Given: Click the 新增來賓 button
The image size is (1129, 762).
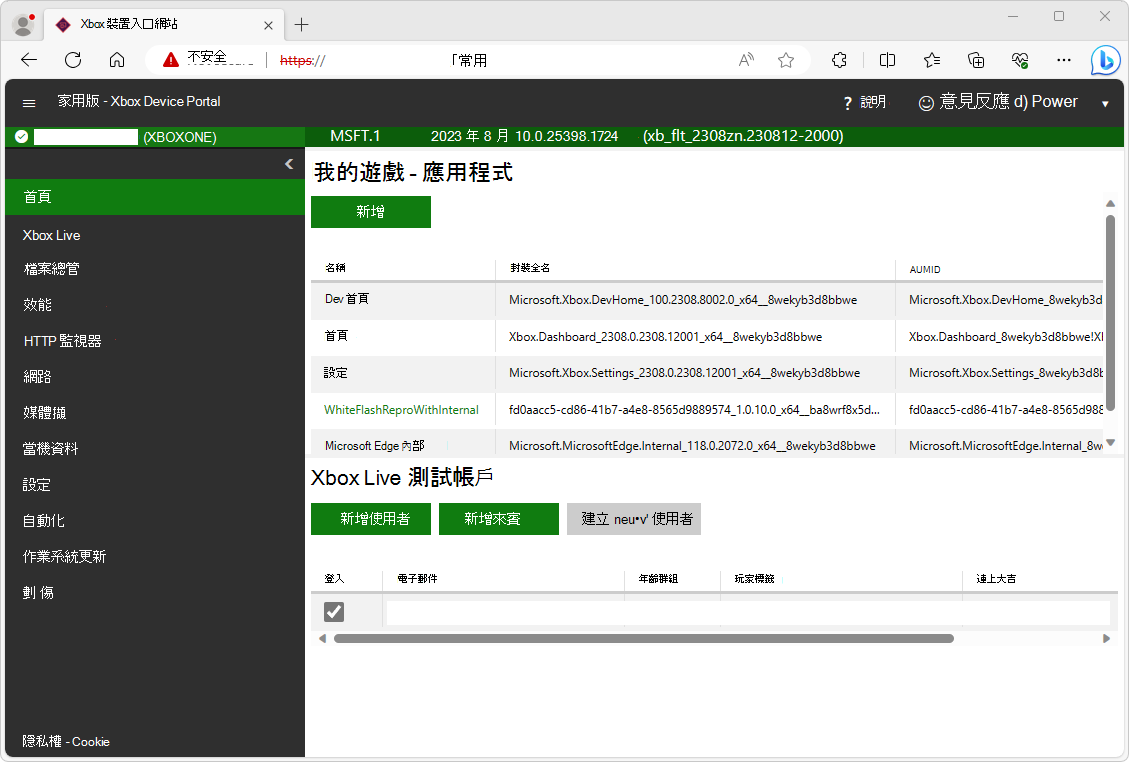Looking at the screenshot, I should (498, 519).
